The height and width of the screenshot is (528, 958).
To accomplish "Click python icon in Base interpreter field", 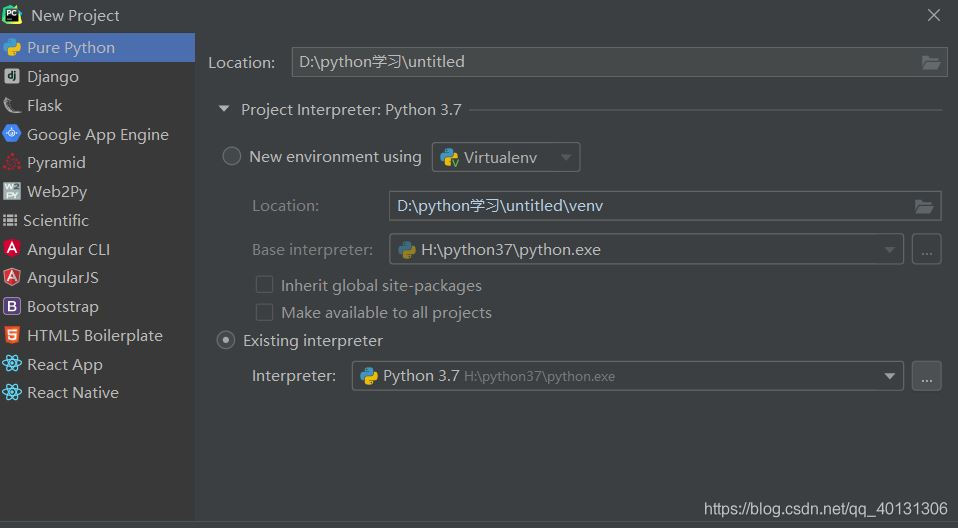I will [x=407, y=249].
